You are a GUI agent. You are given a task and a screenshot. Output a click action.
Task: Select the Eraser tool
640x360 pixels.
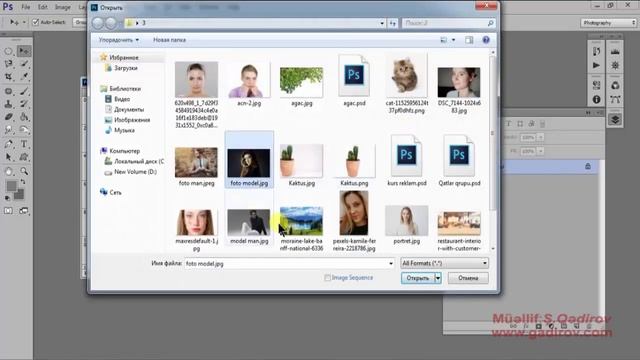(x=9, y=117)
